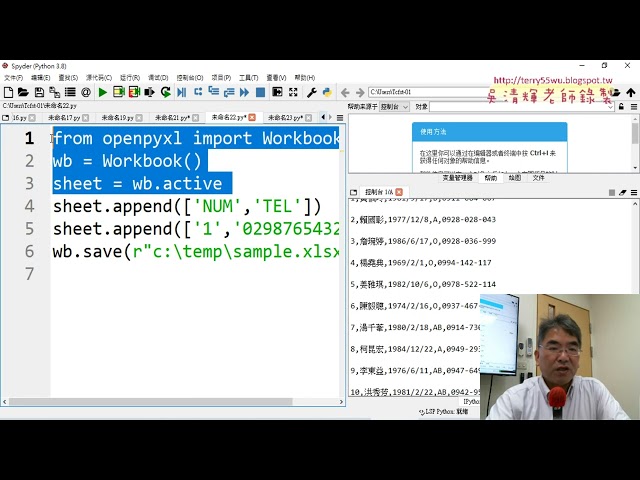This screenshot has height=480, width=640.
Task: Switch to the 未命名17.py editor tab
Action: [64, 118]
